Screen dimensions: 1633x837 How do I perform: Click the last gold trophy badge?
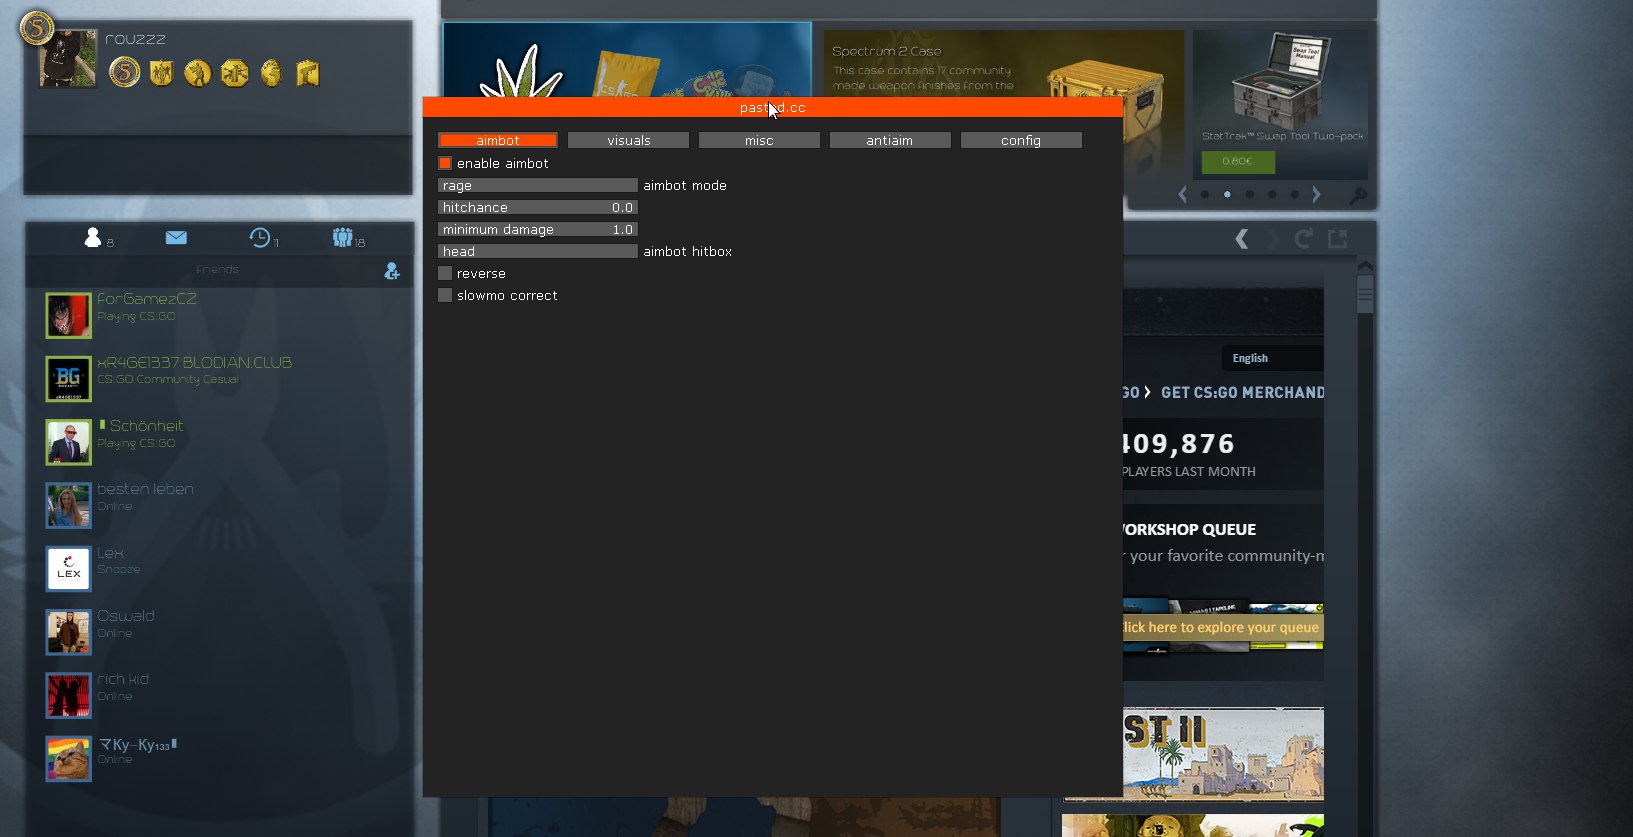pos(308,72)
